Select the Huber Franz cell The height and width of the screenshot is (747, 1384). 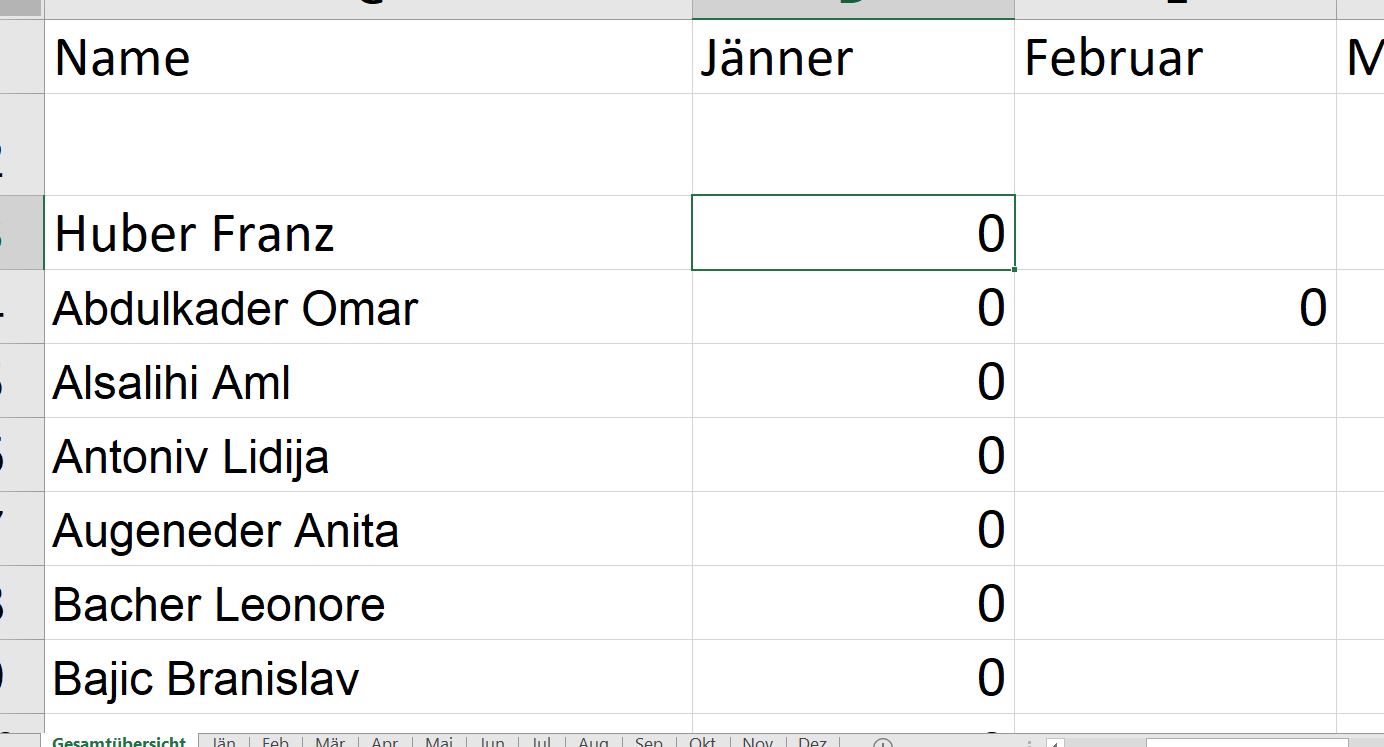click(x=368, y=233)
